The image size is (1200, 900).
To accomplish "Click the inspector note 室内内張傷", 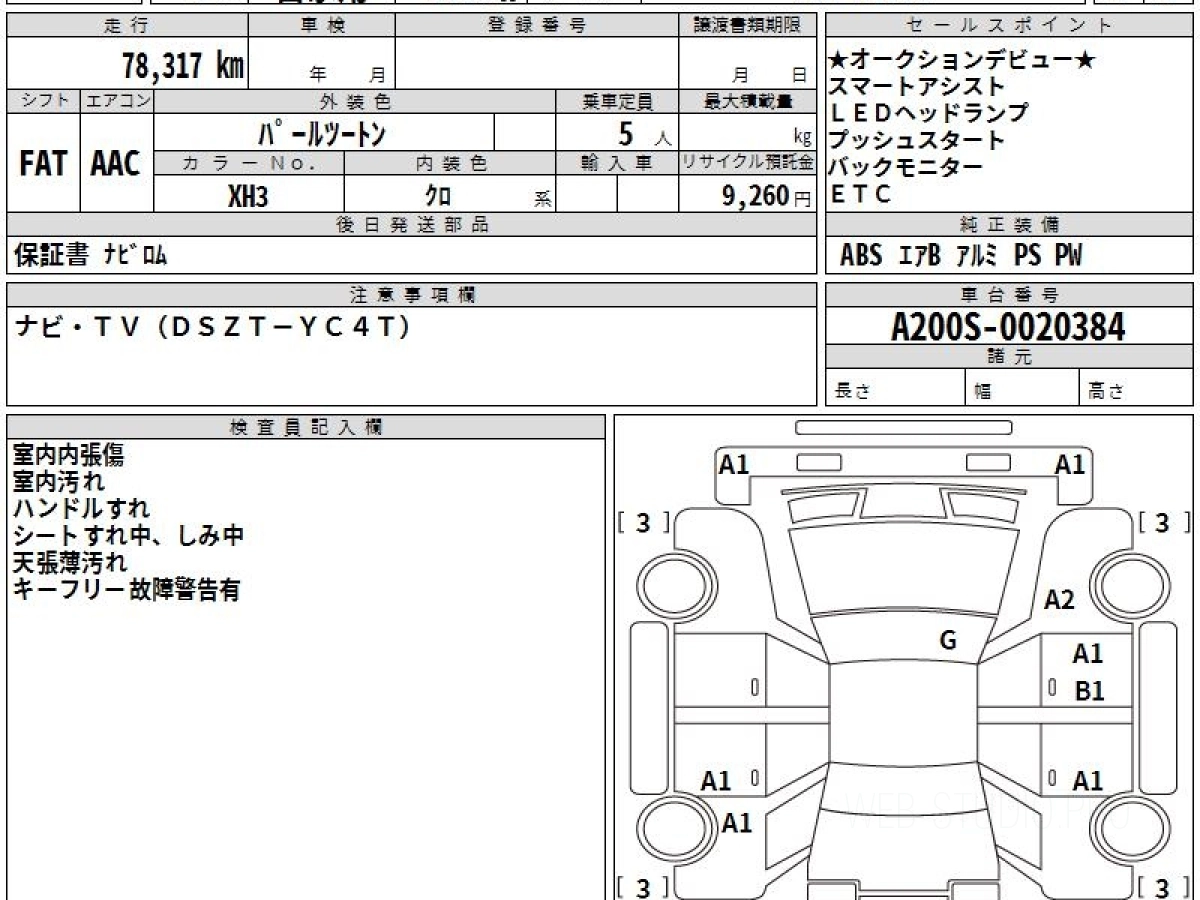I will point(68,455).
